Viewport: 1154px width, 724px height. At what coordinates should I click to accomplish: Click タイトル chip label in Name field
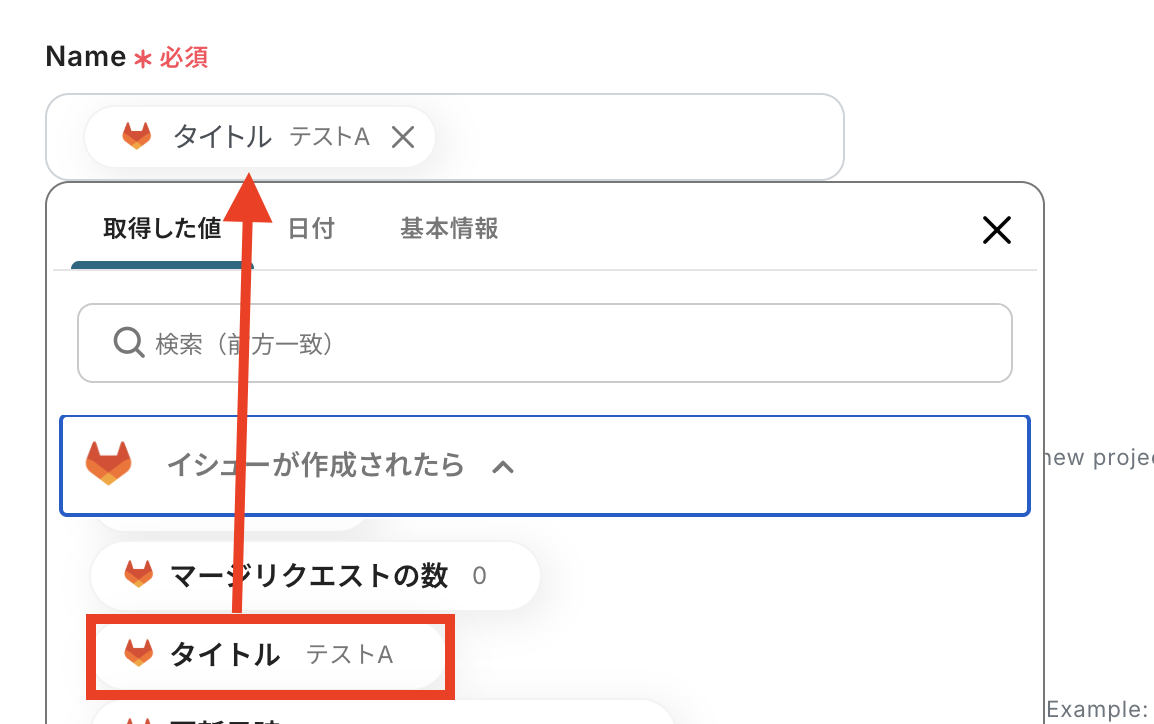pyautogui.click(x=222, y=136)
